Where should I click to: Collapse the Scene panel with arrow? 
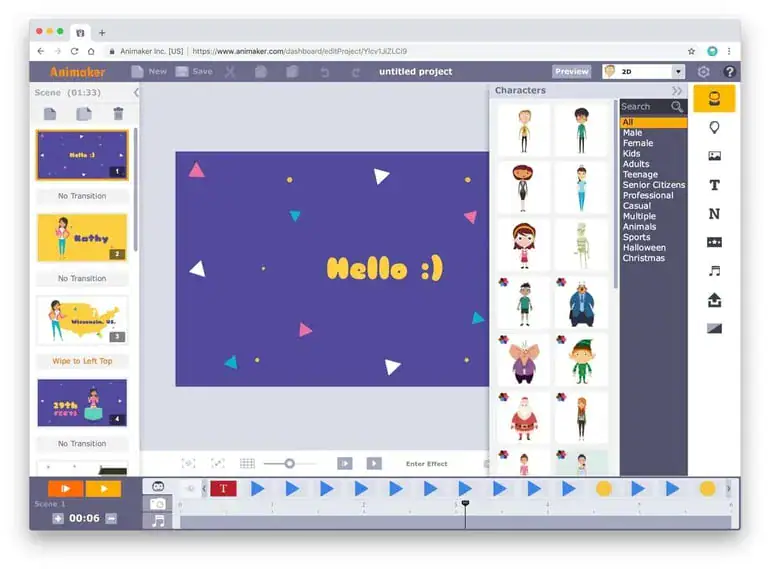click(x=137, y=92)
